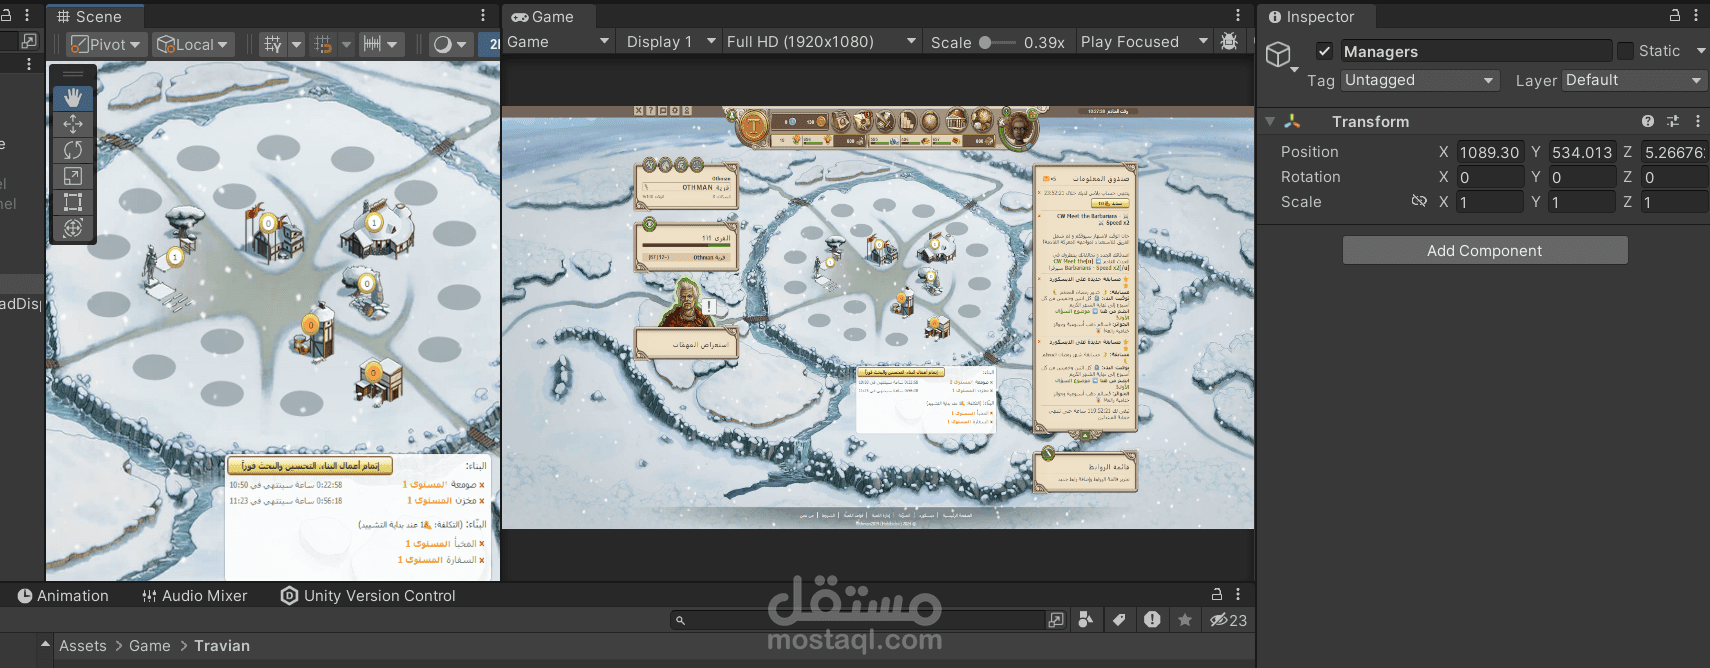Select the Rotate tool in Scene overlay
1710x668 pixels.
pyautogui.click(x=73, y=150)
